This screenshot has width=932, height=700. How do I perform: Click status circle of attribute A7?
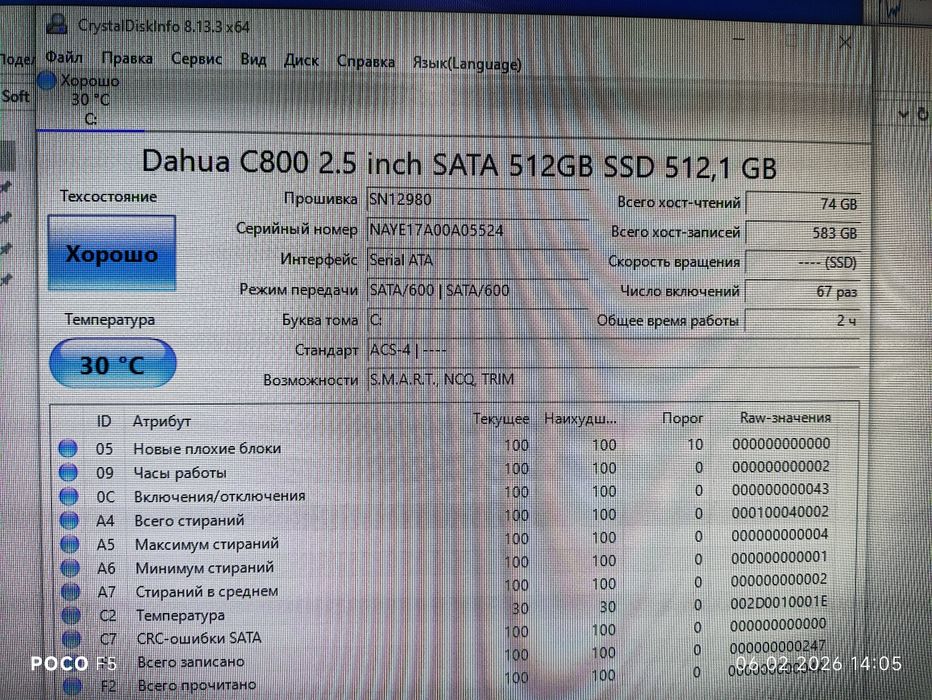pyautogui.click(x=71, y=591)
